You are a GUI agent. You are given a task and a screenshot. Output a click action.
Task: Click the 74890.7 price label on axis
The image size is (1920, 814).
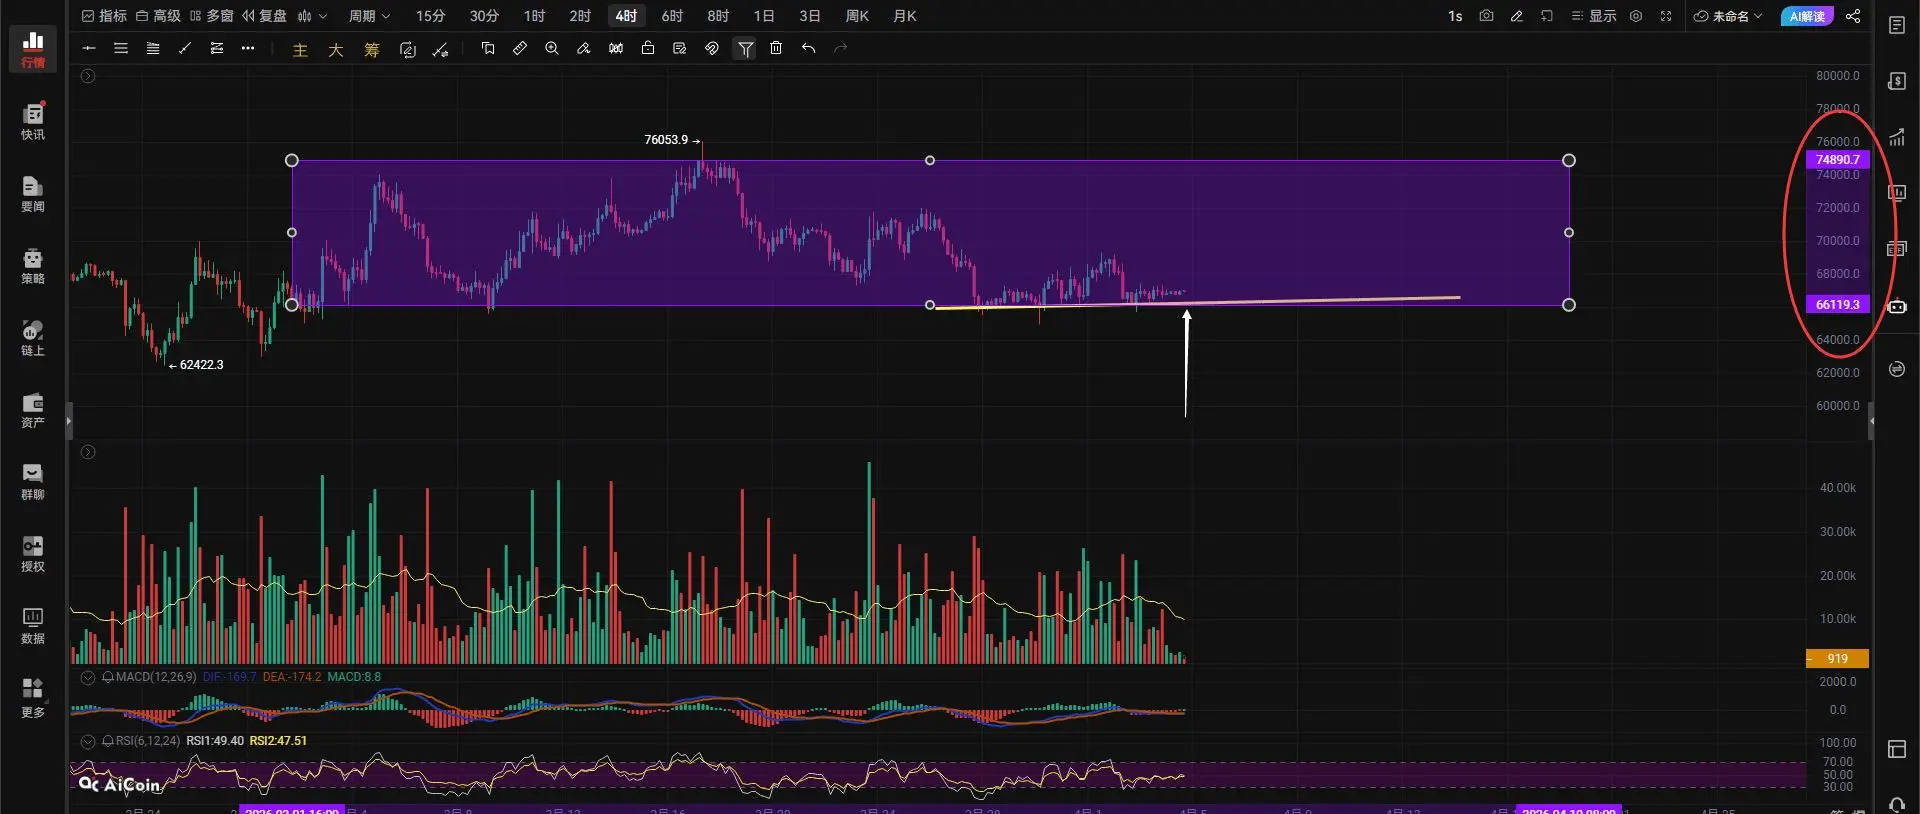1837,160
